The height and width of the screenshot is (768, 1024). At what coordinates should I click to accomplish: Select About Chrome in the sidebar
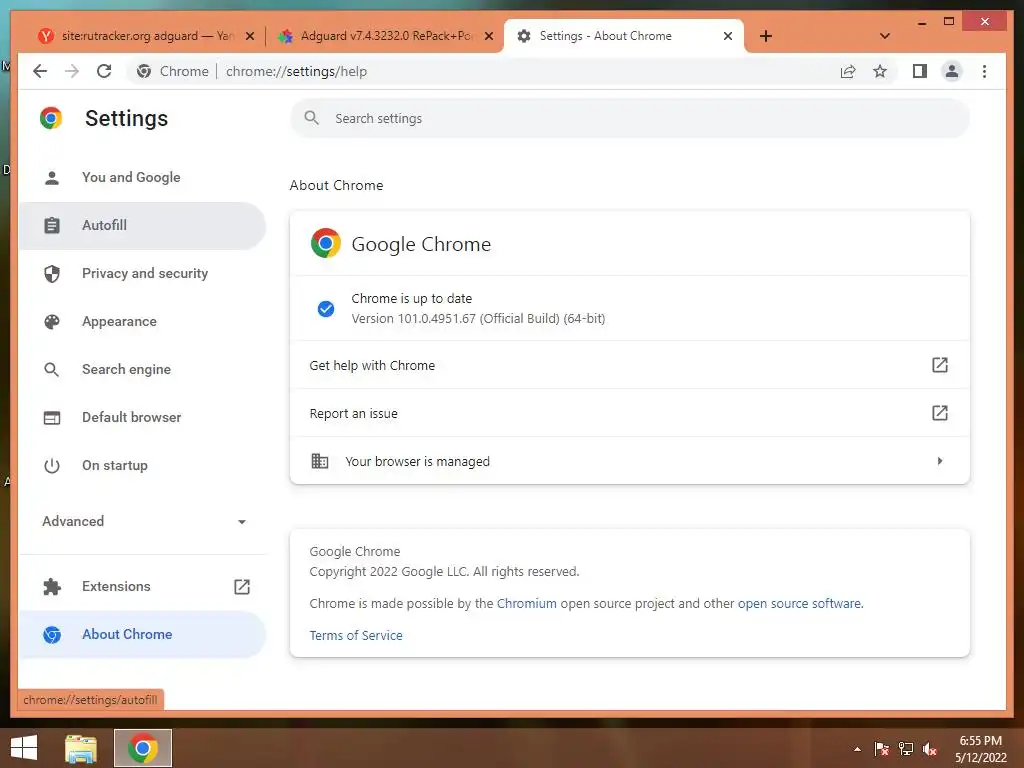tap(142, 634)
